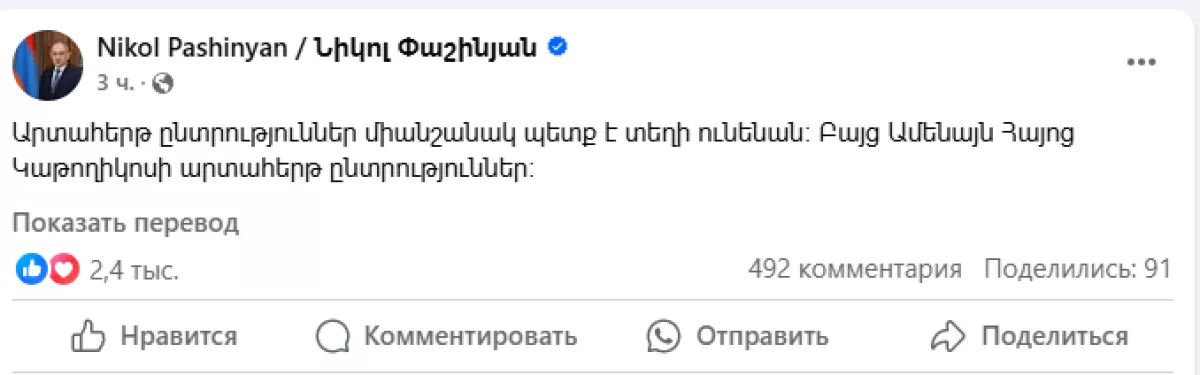Click the 'Поделиться' button
The image size is (1200, 375).
1029,336
